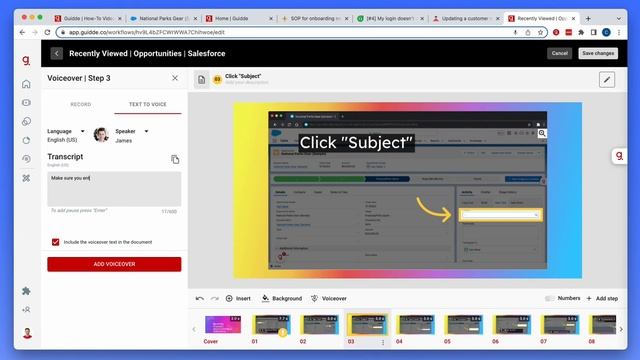Toggle the Numbers switch

pyautogui.click(x=549, y=298)
